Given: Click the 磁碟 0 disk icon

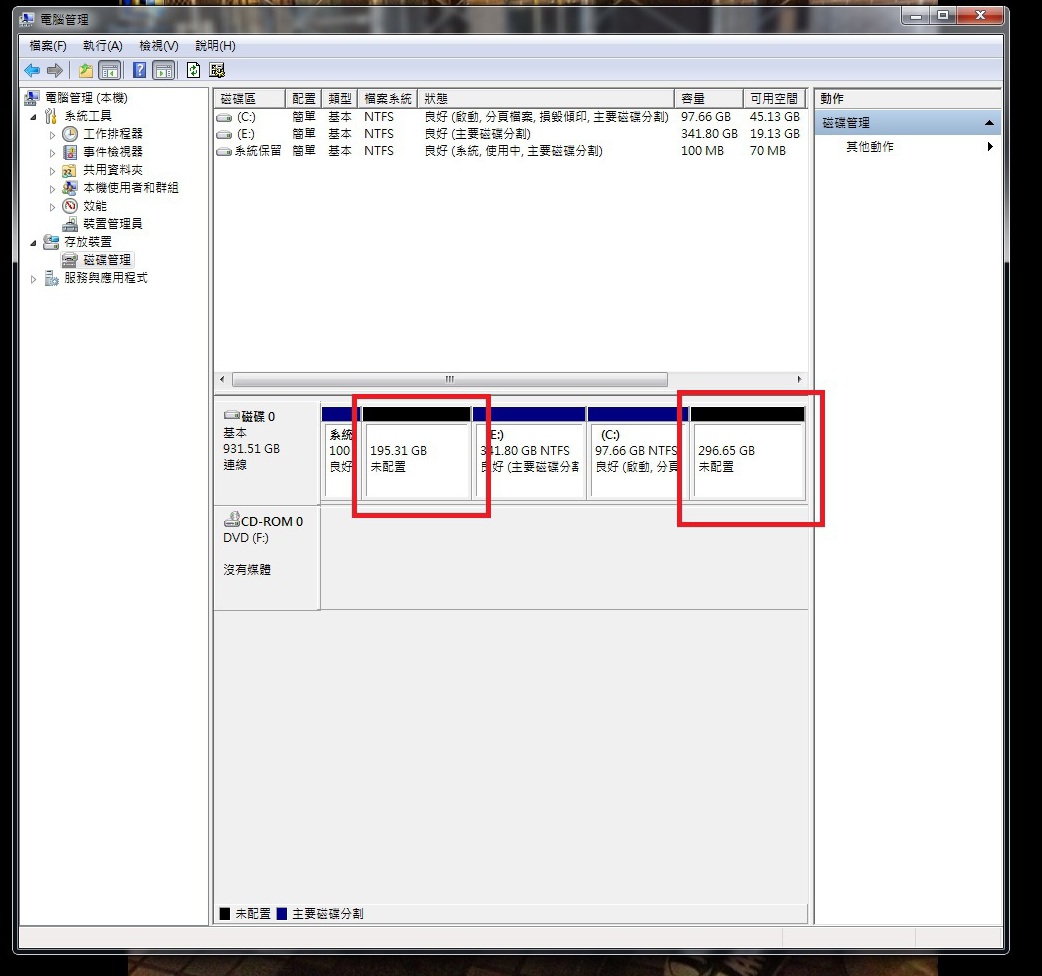Looking at the screenshot, I should (232, 415).
